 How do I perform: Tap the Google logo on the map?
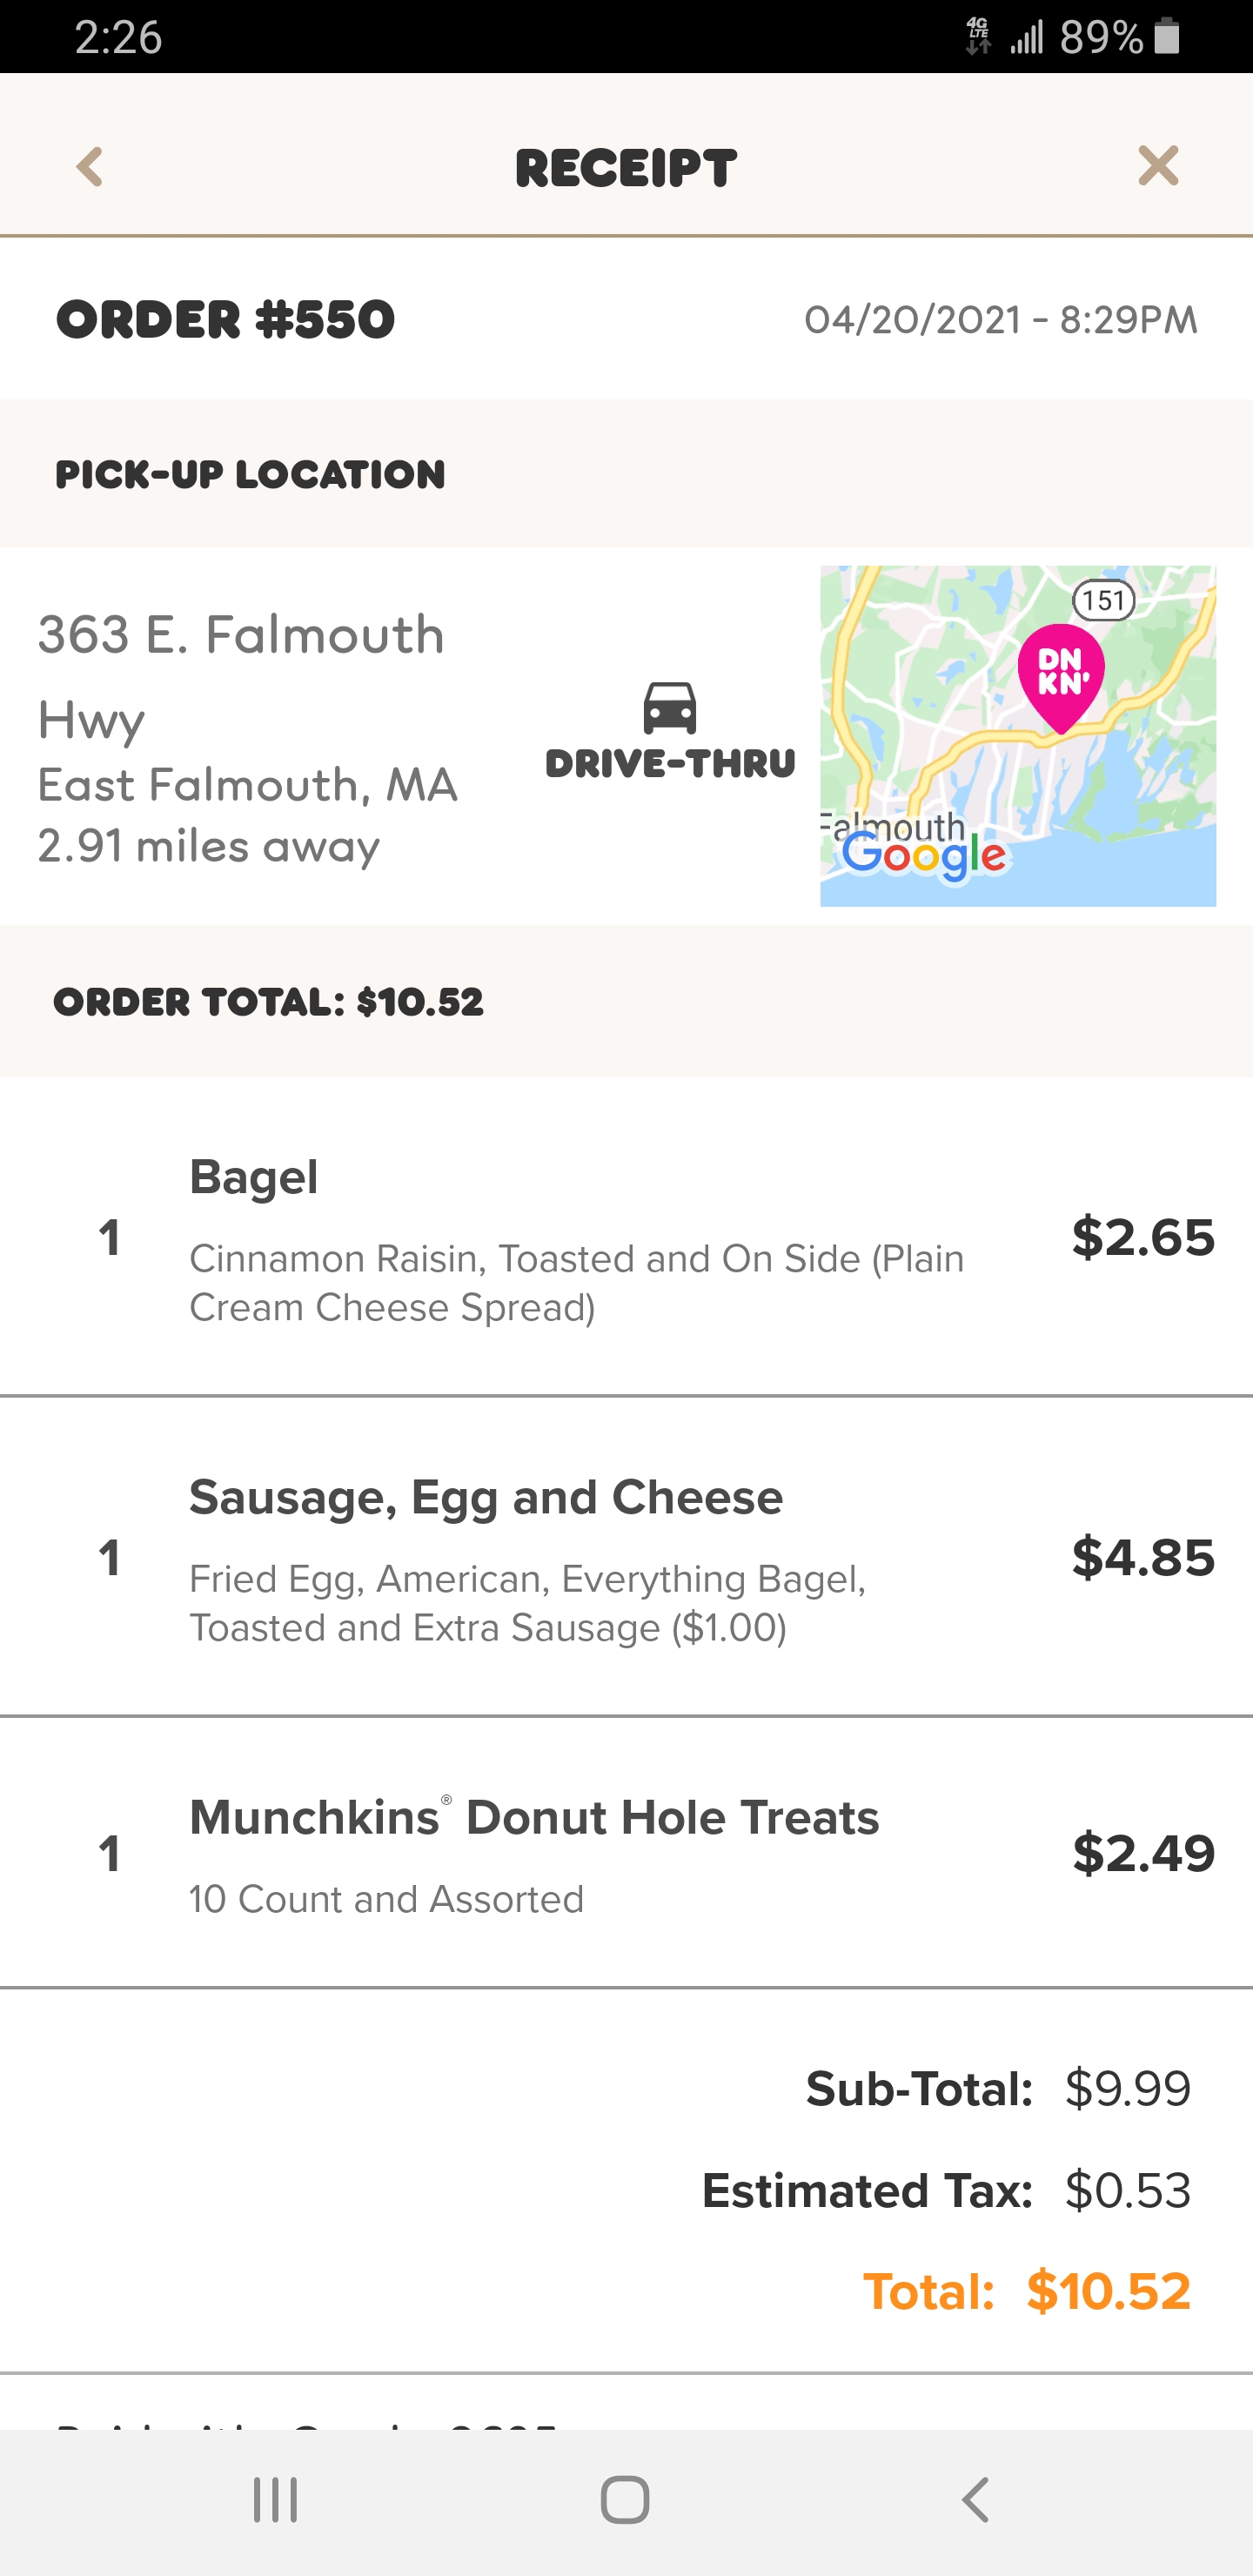point(923,856)
